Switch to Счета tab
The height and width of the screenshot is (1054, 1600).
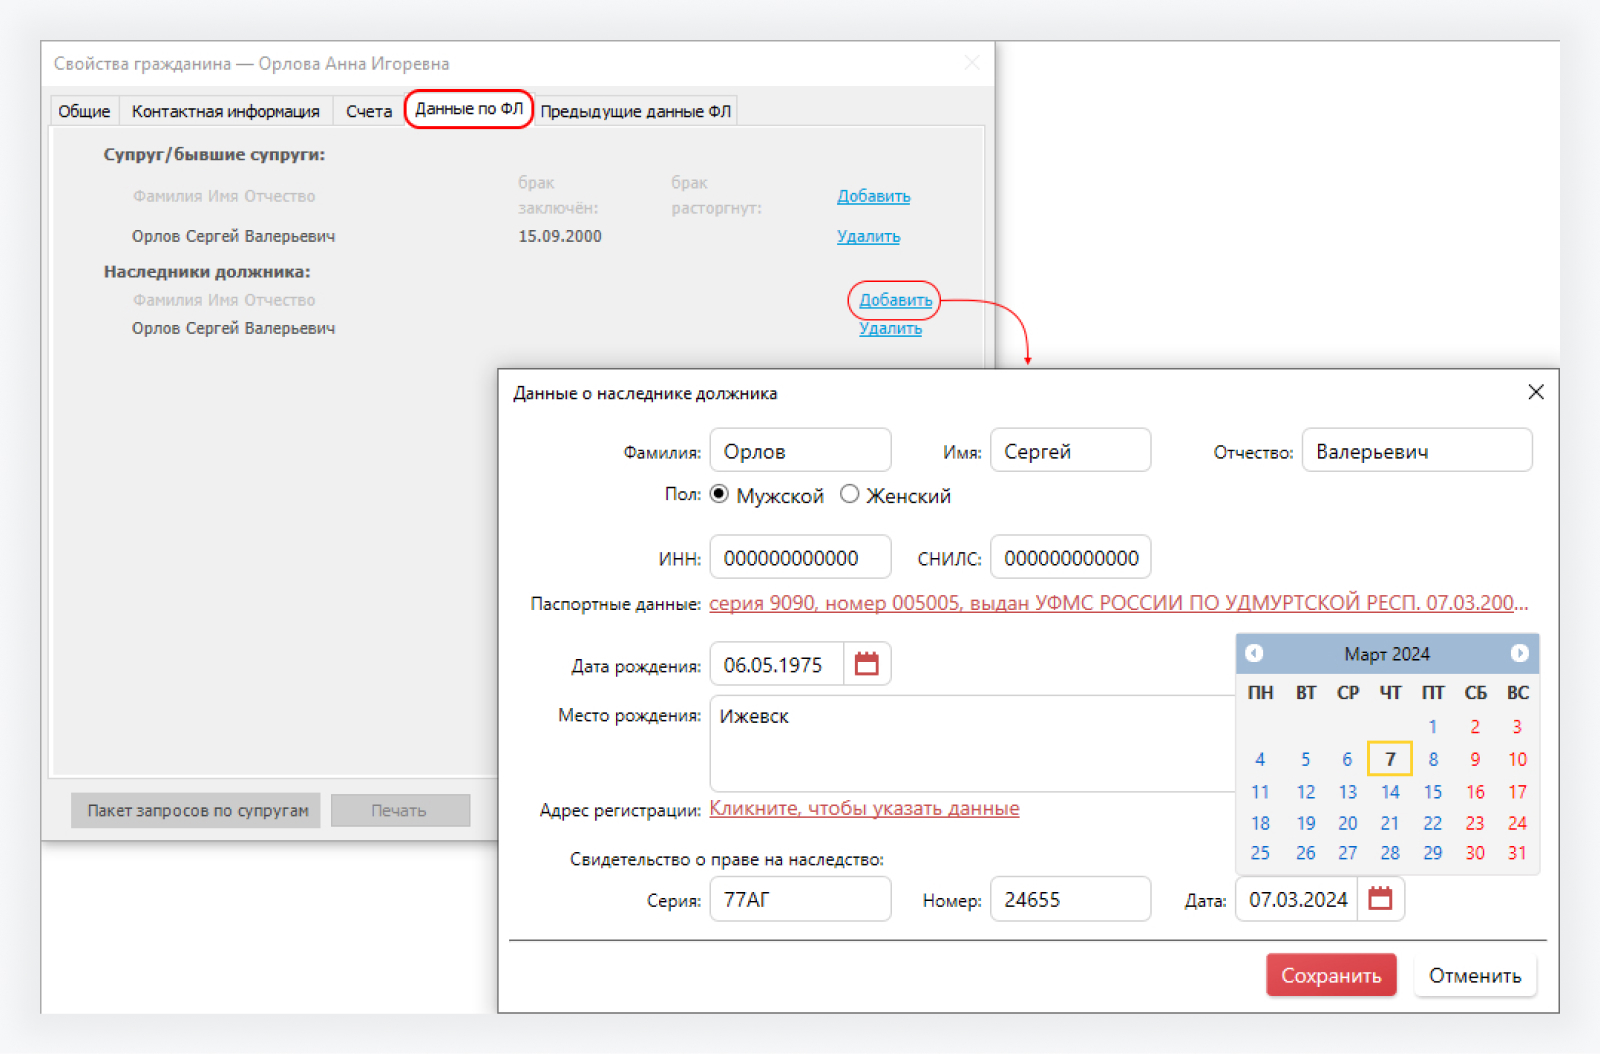(x=368, y=111)
